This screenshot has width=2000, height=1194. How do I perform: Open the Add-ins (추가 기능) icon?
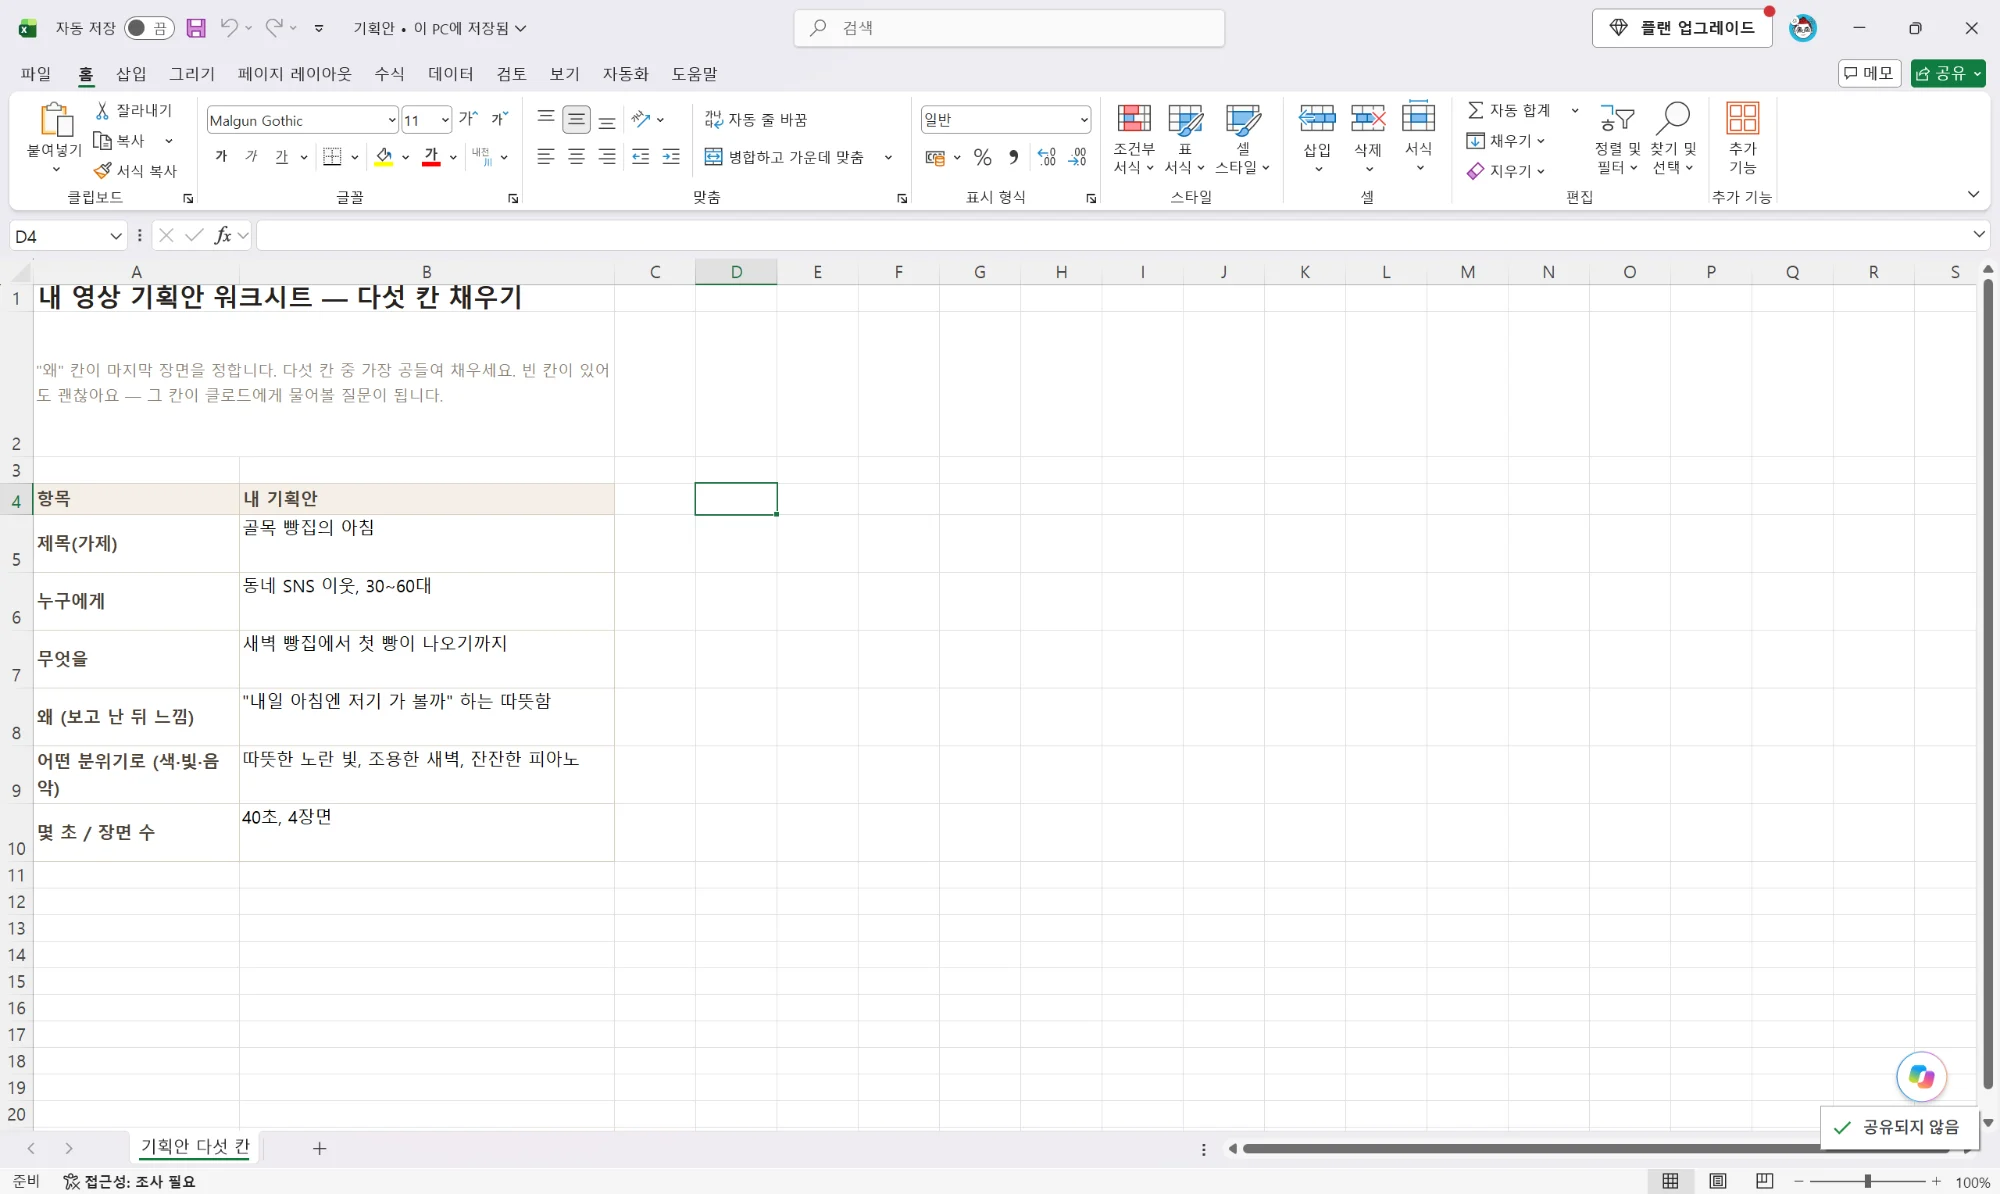[1742, 138]
